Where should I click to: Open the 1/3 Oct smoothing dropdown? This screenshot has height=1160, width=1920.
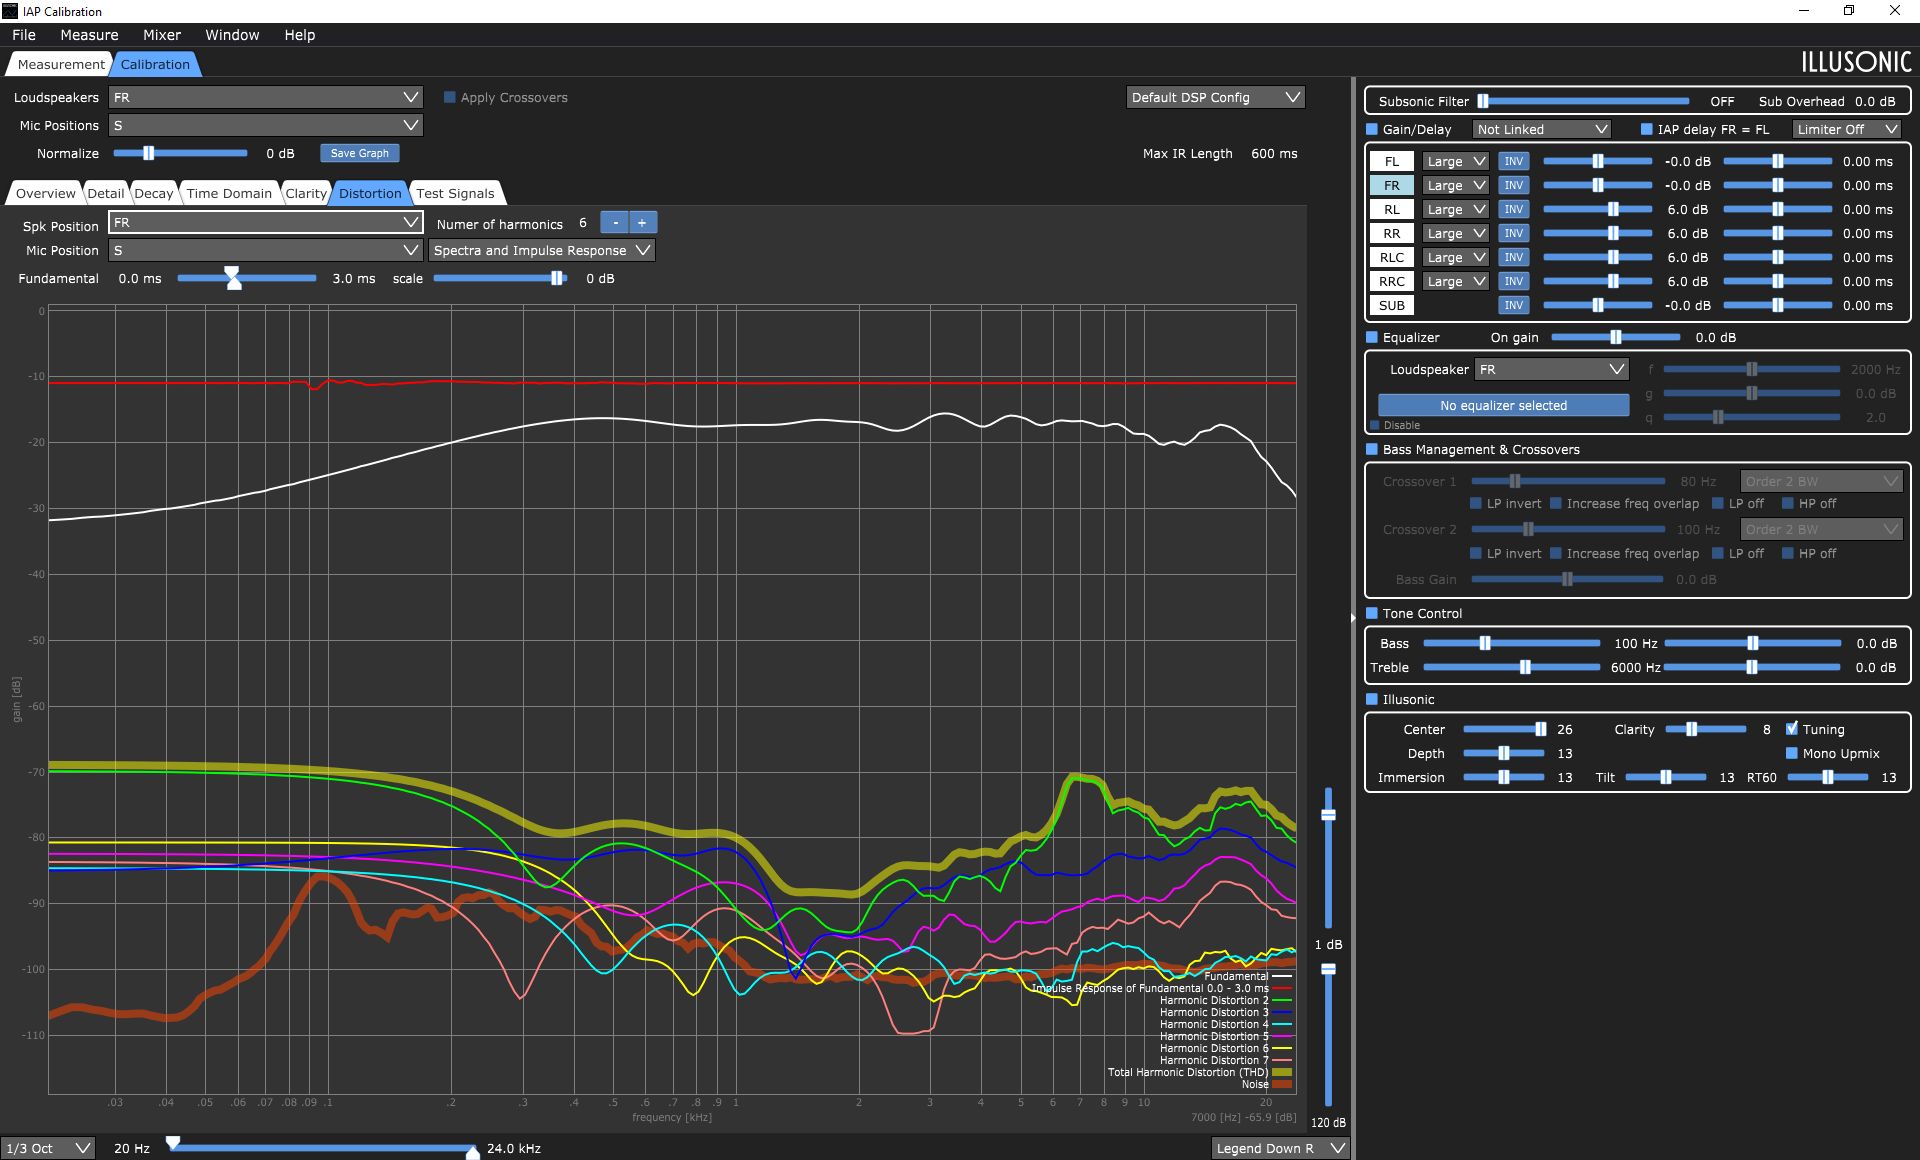pyautogui.click(x=47, y=1148)
